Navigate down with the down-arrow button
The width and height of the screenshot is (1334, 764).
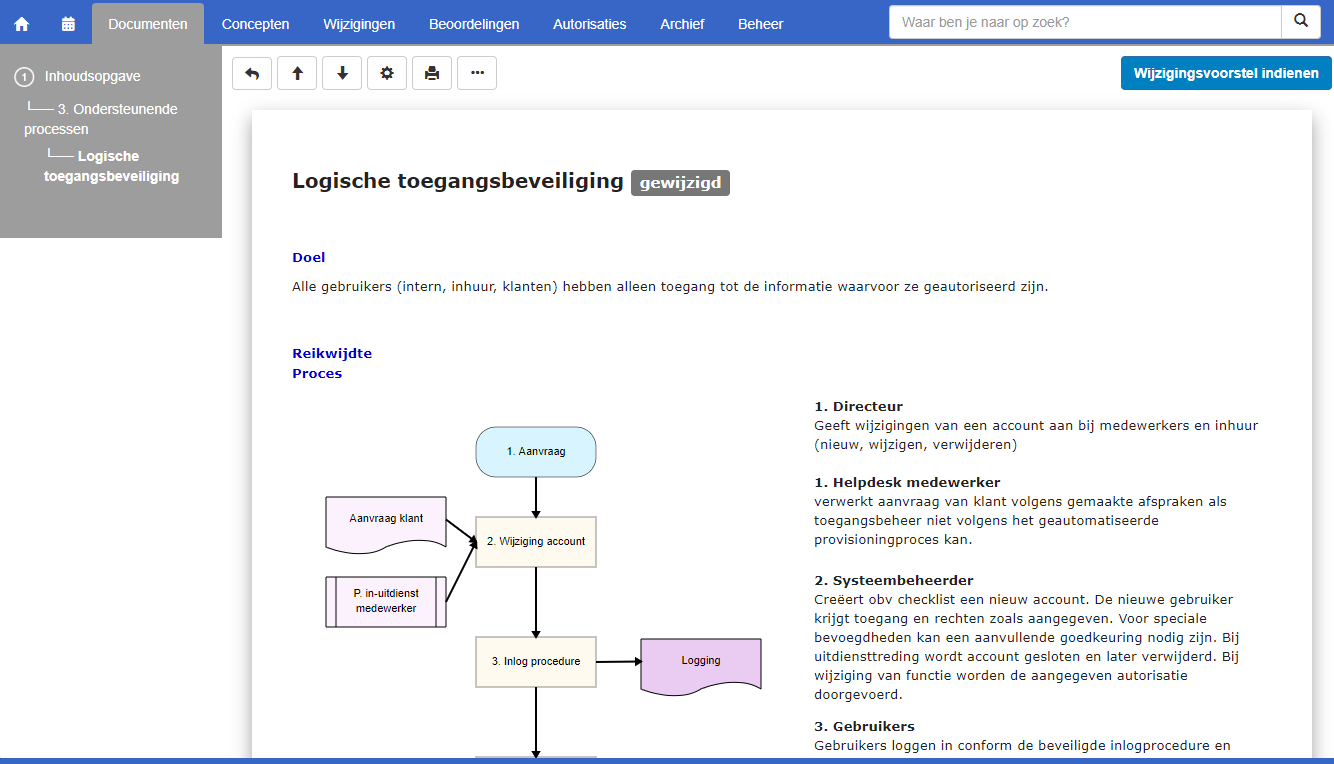pyautogui.click(x=342, y=73)
